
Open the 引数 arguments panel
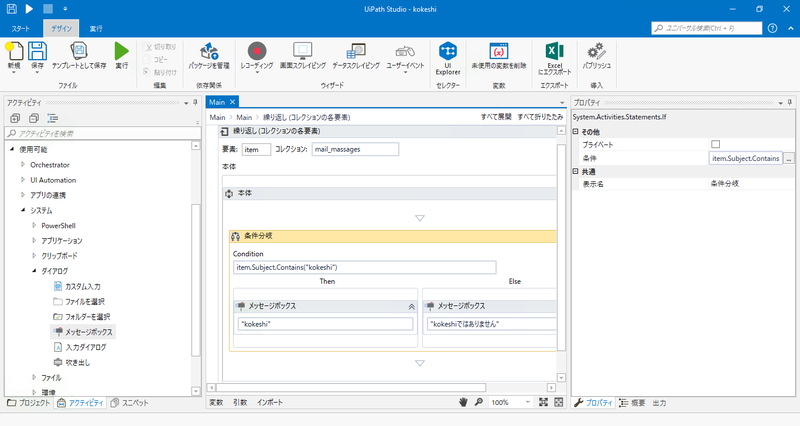[240, 403]
